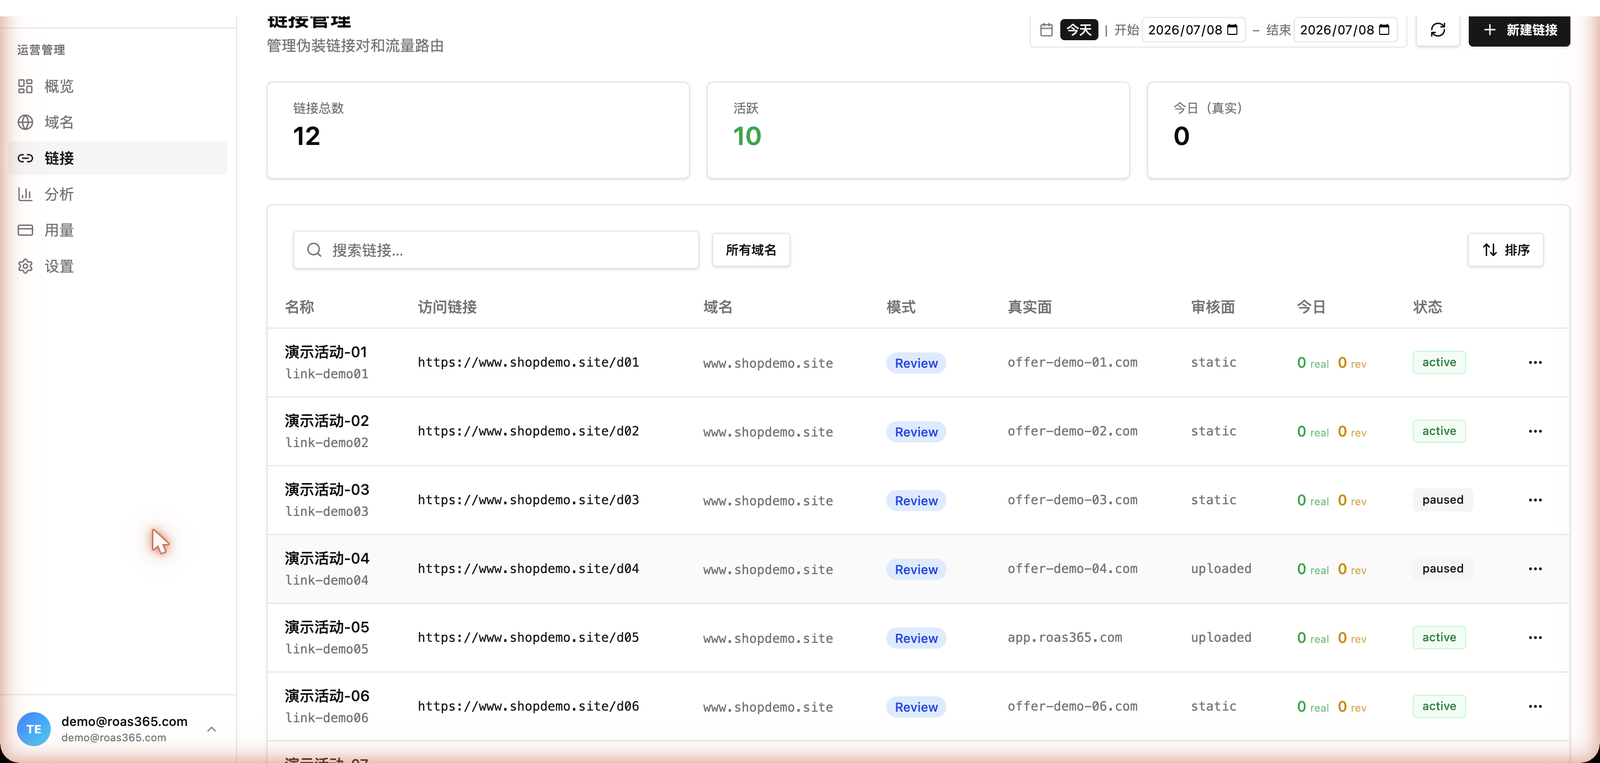Click the 用量 card icon
The image size is (1600, 763).
[x=26, y=230]
